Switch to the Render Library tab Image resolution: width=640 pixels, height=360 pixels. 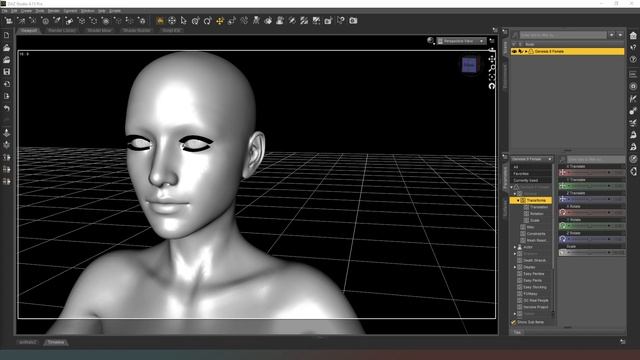coord(62,31)
